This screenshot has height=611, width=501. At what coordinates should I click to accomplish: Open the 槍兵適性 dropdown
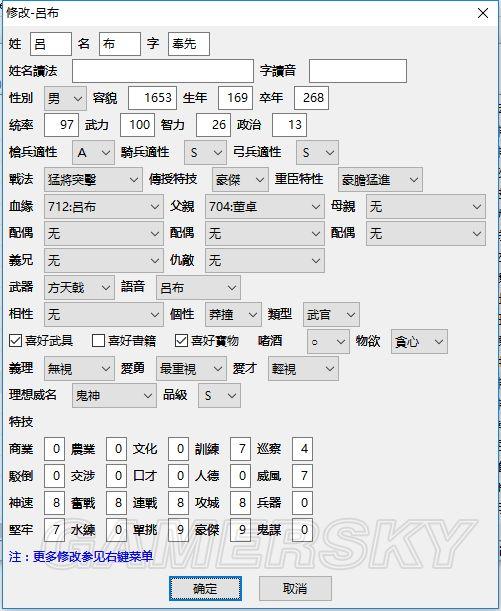point(93,152)
